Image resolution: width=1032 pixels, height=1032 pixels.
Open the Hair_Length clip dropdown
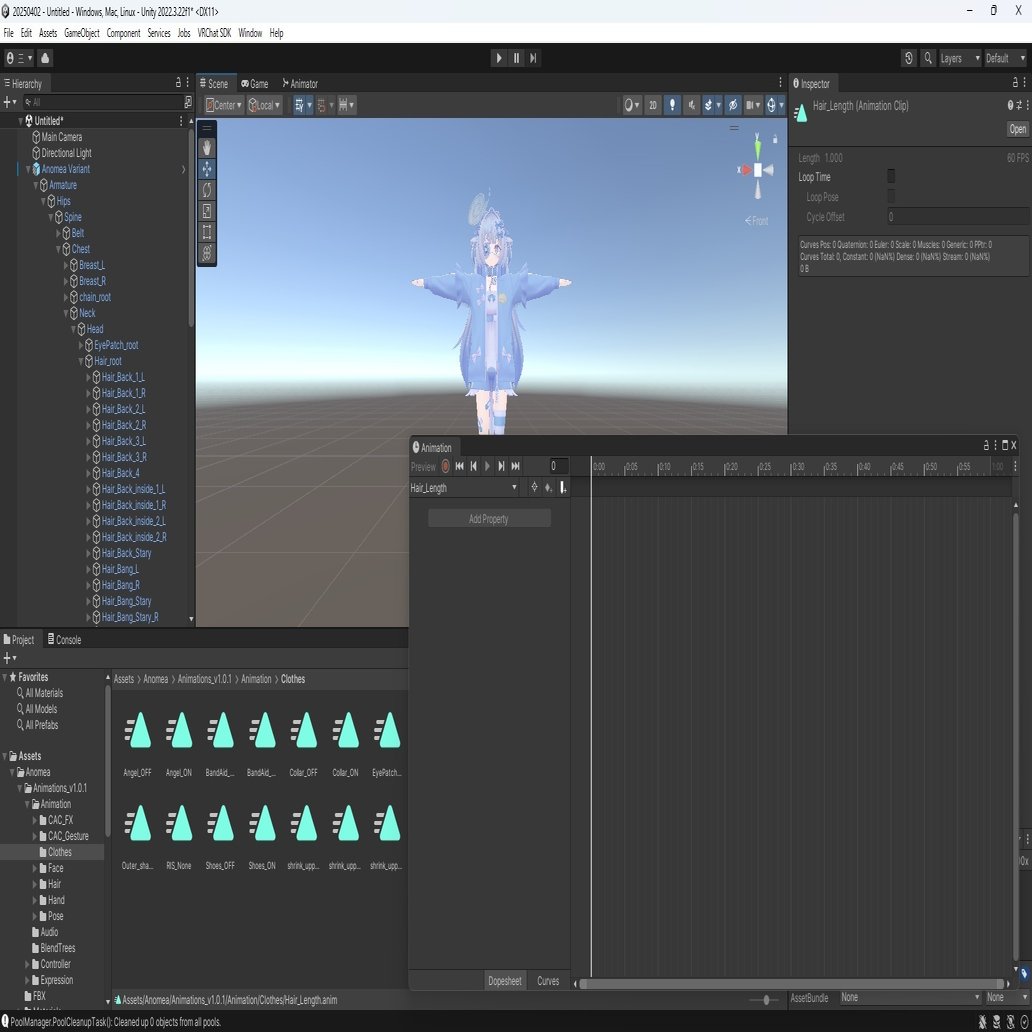(464, 488)
